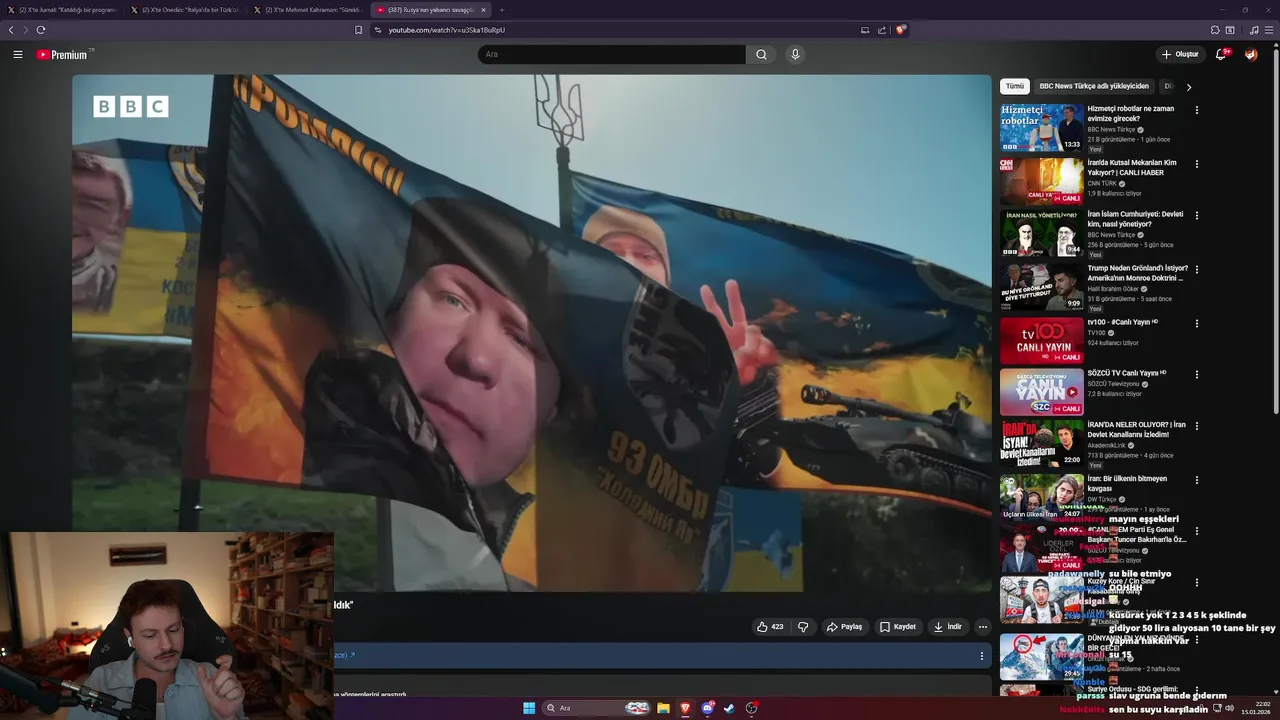This screenshot has width=1280, height=720.
Task: Open 'SÖZCÜ TV Canlı Yayını' title link
Action: click(1127, 373)
